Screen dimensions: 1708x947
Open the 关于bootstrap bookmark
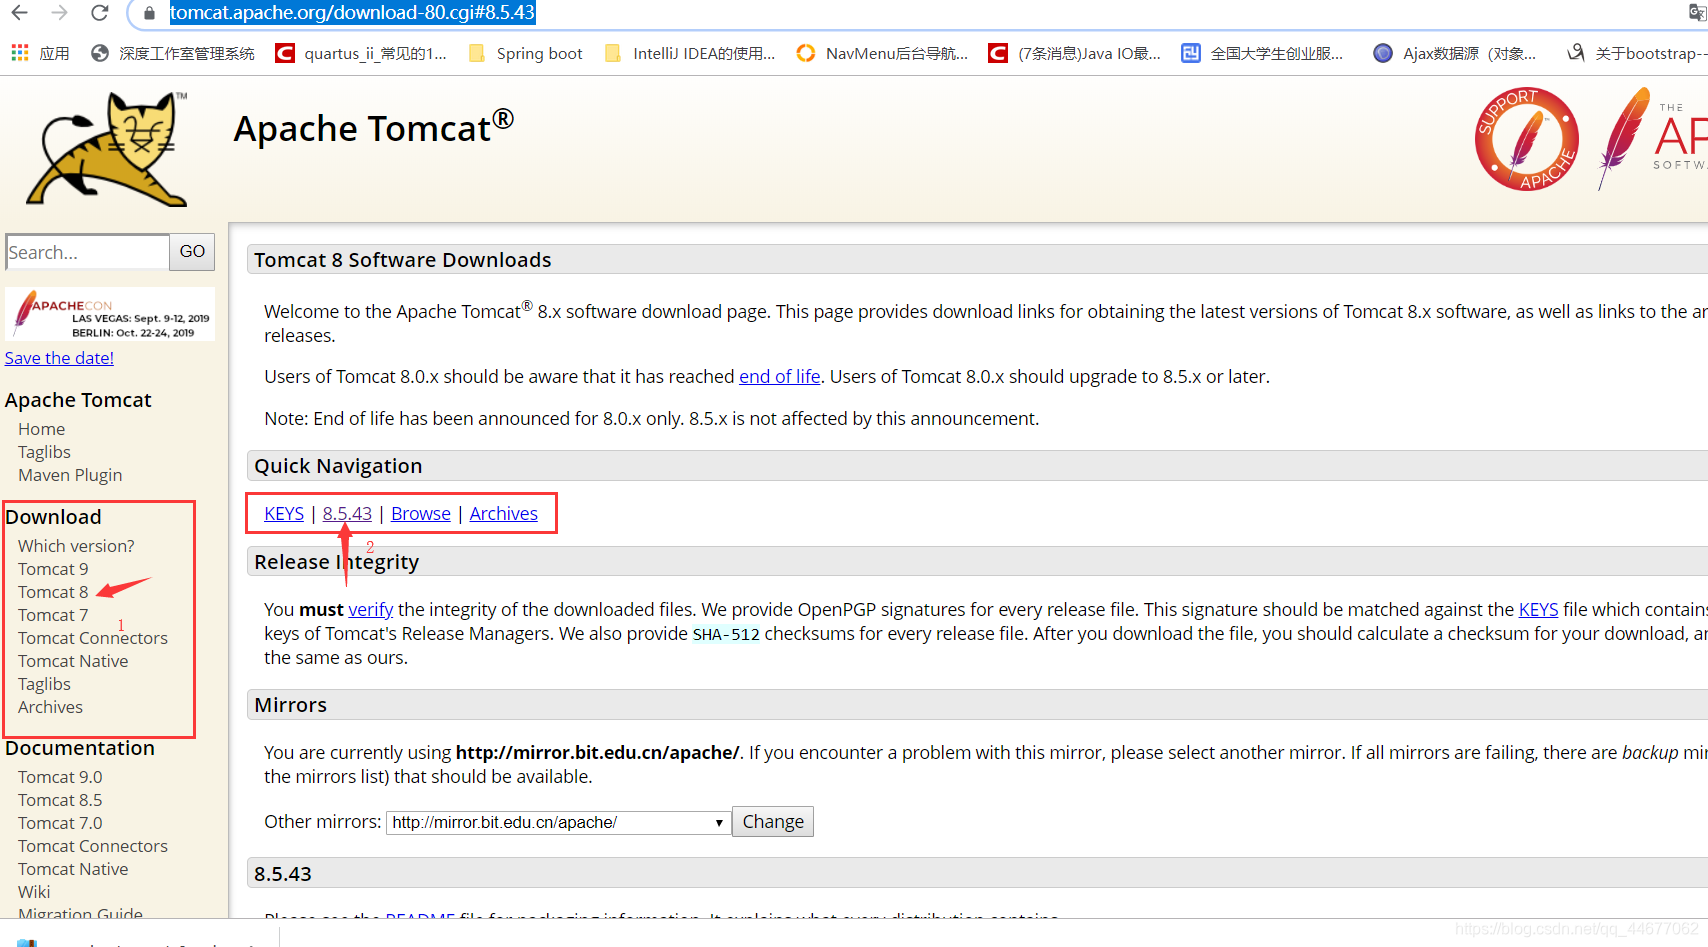tap(1637, 53)
